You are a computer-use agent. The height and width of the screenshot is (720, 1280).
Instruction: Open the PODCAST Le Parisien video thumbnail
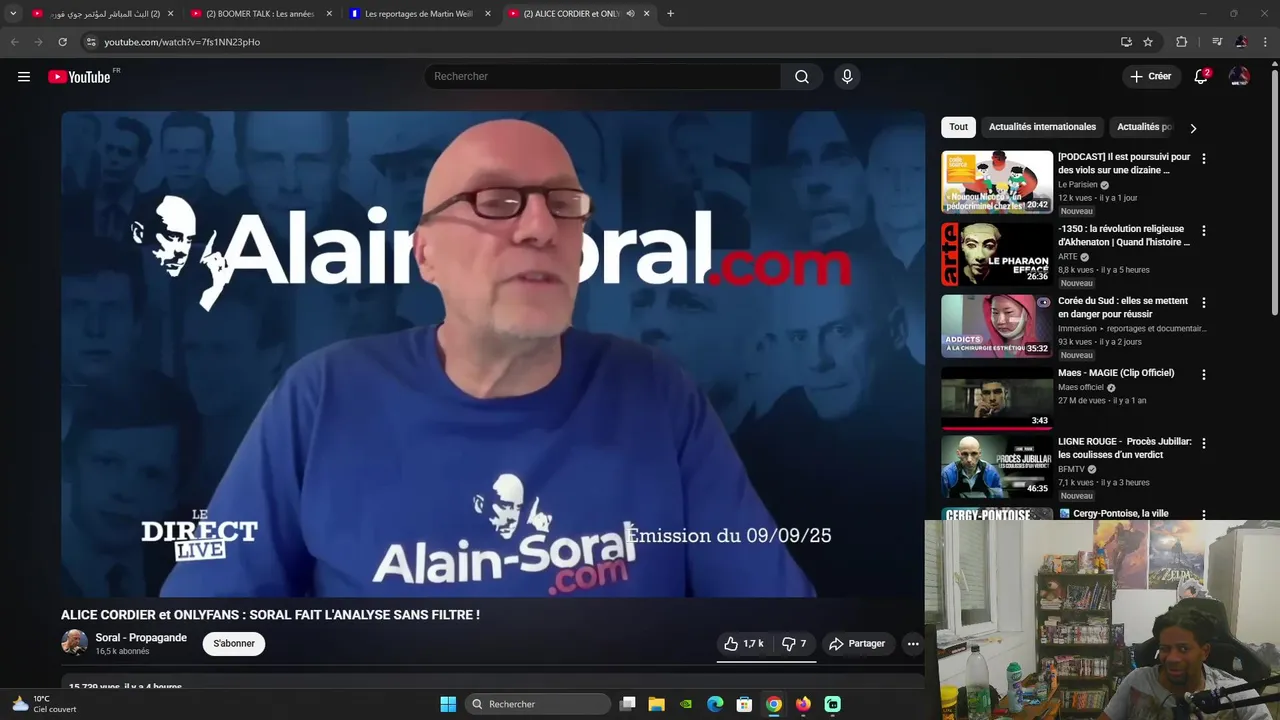[x=997, y=182]
